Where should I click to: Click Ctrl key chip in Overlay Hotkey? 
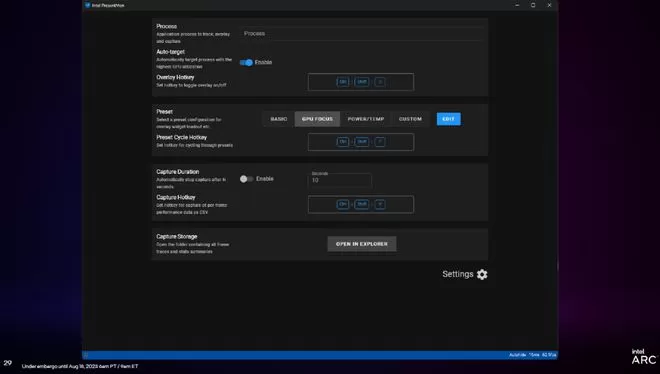(343, 82)
